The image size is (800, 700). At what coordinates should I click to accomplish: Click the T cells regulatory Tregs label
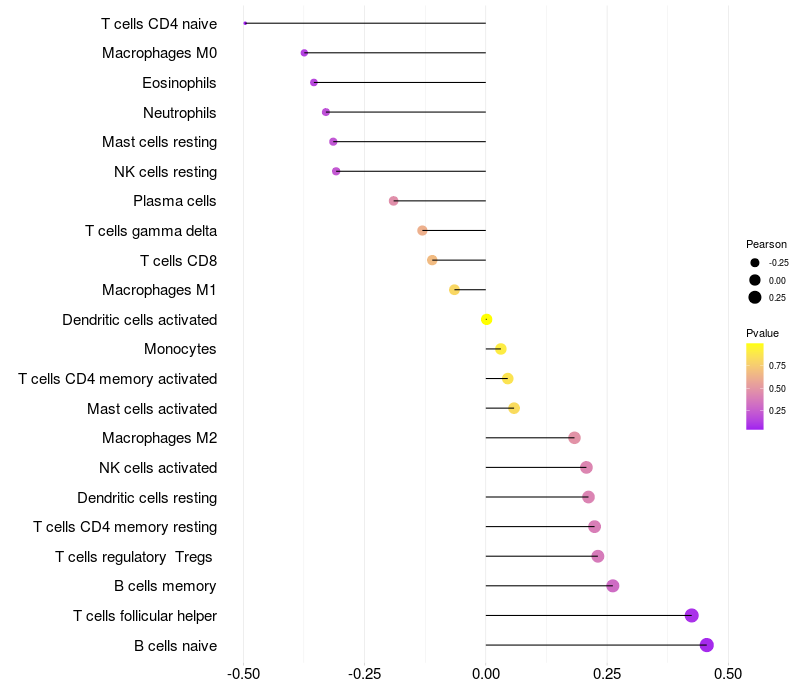coord(135,556)
